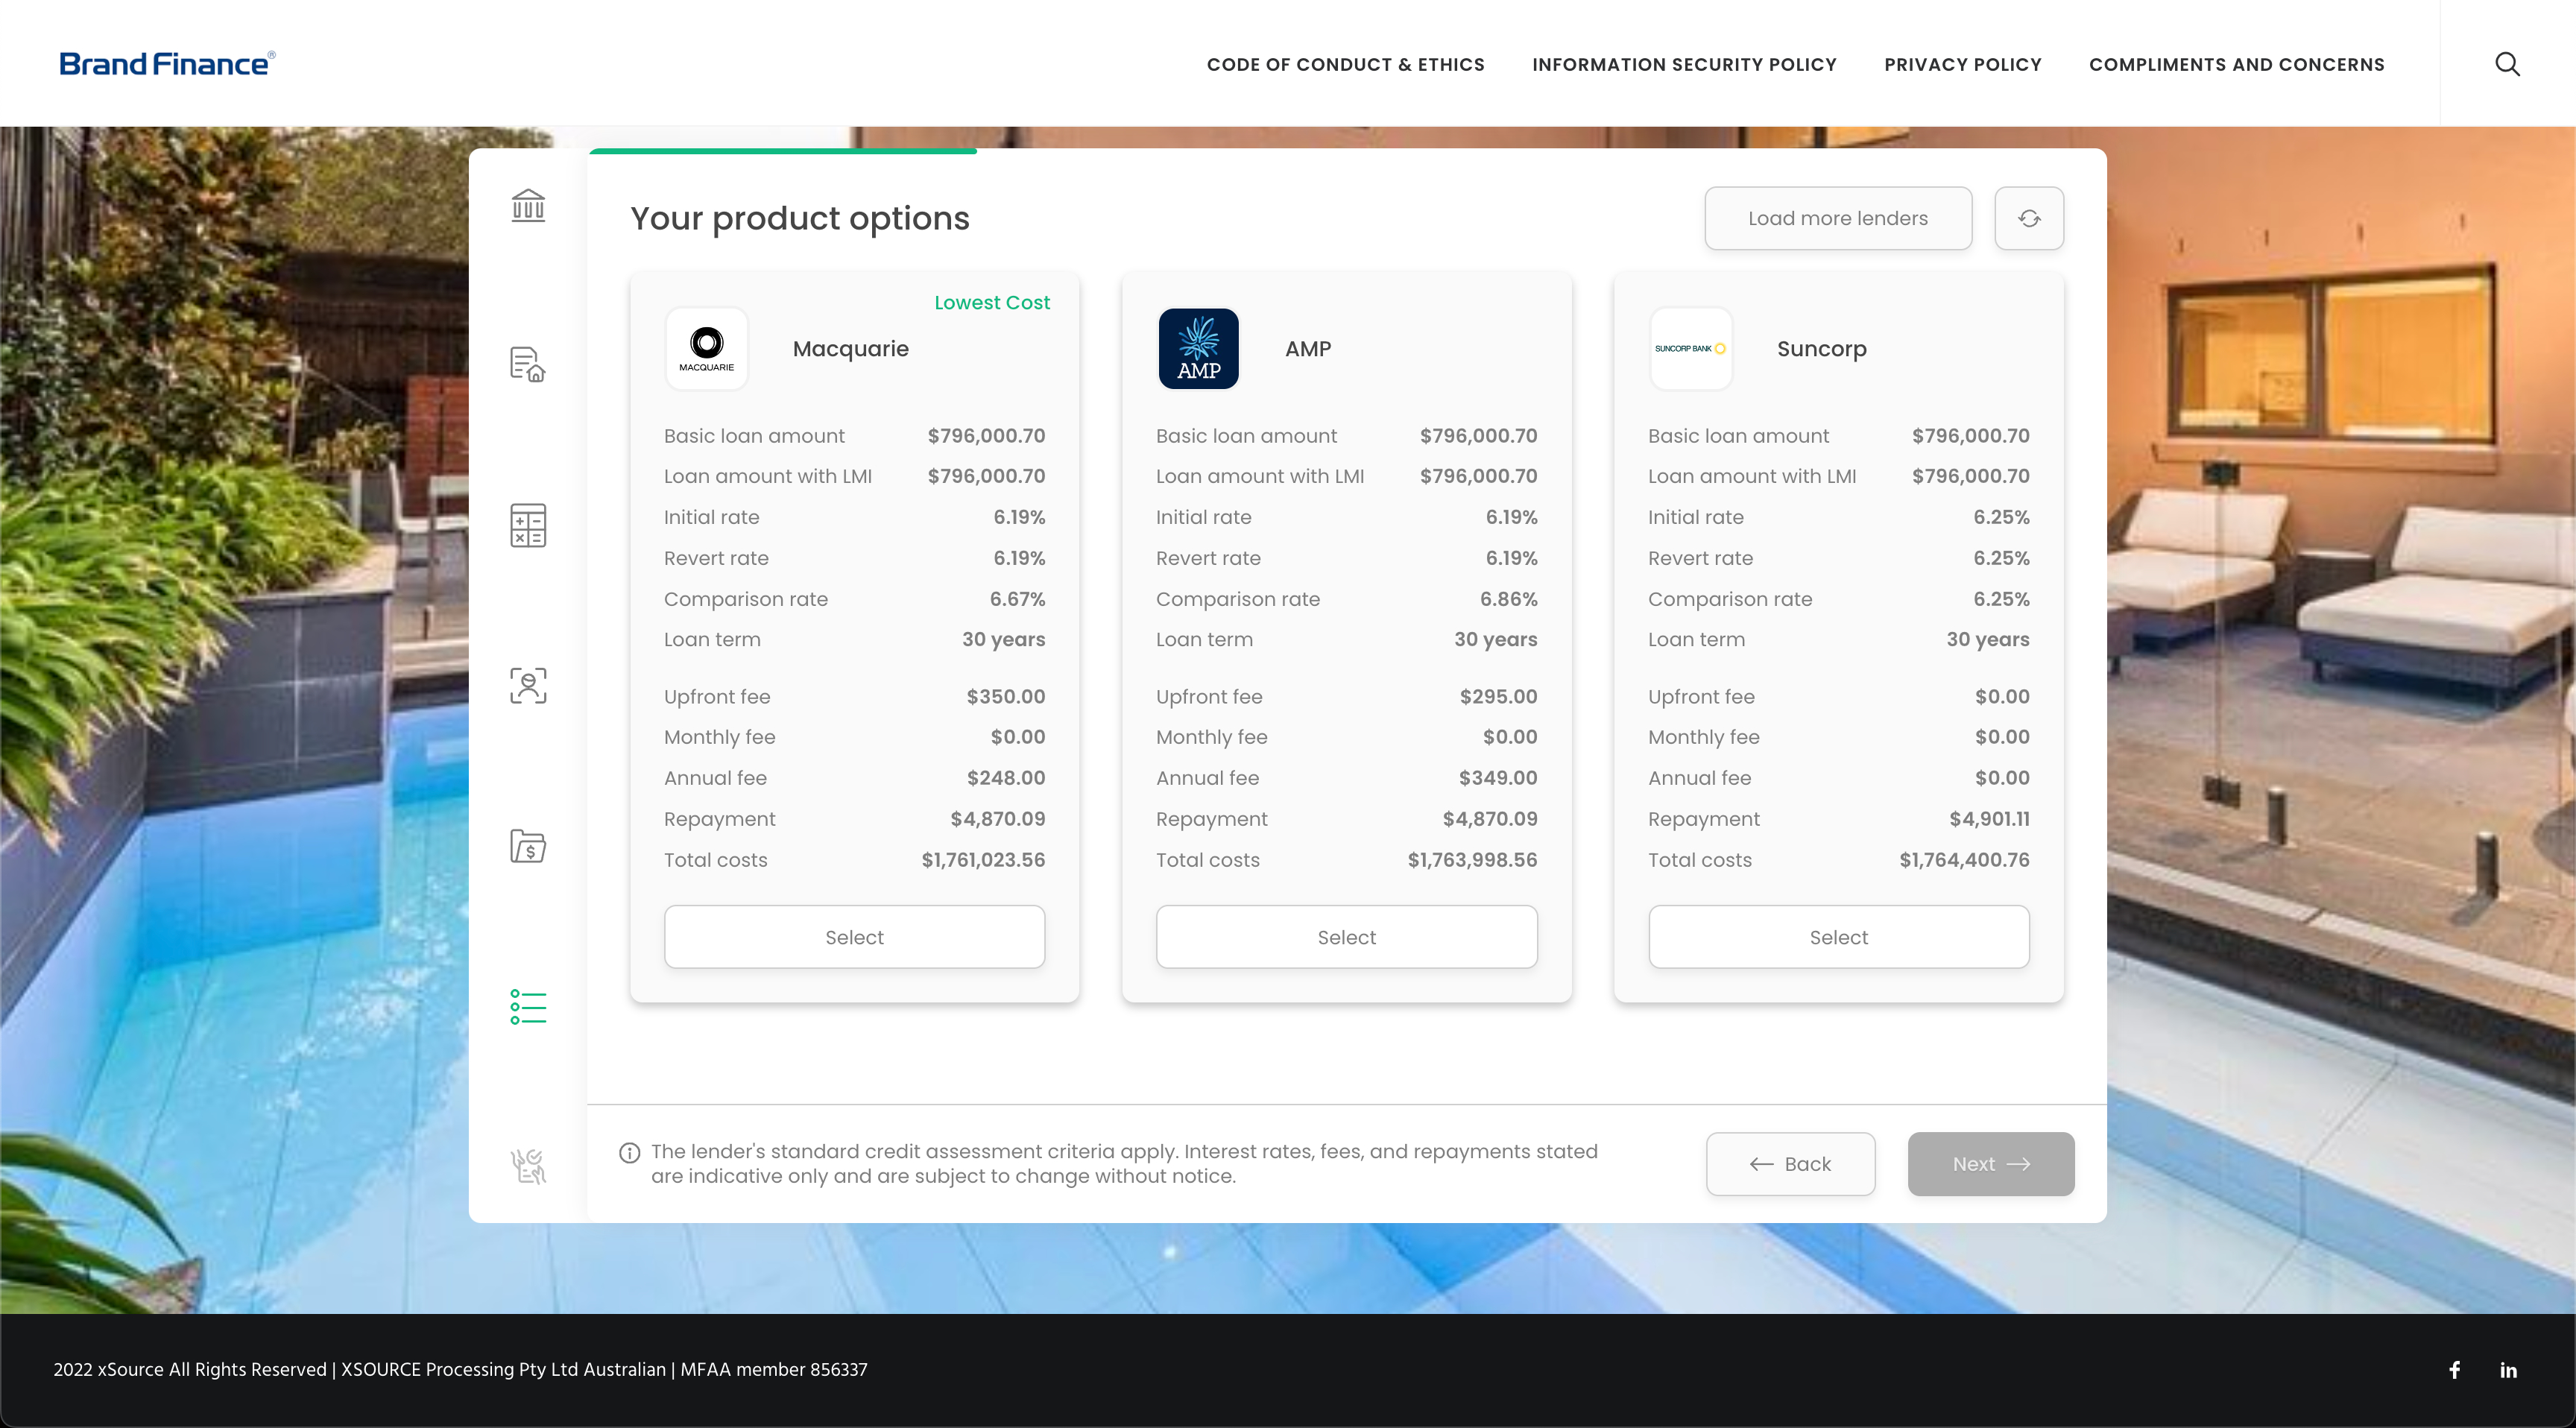
Task: Open the Privacy Policy menu item
Action: 1963,65
